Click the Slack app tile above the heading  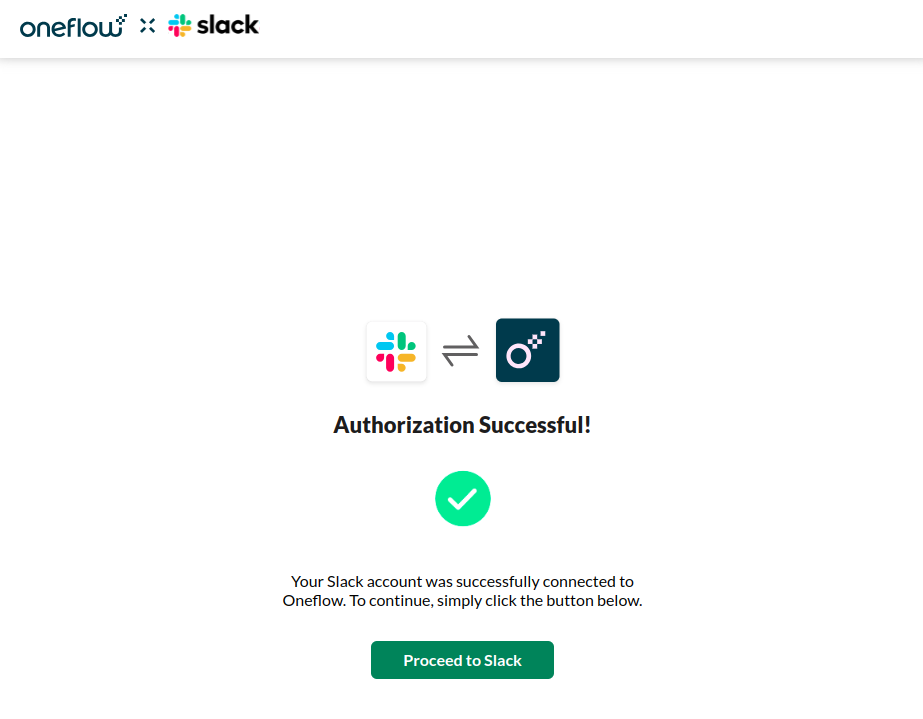click(396, 351)
